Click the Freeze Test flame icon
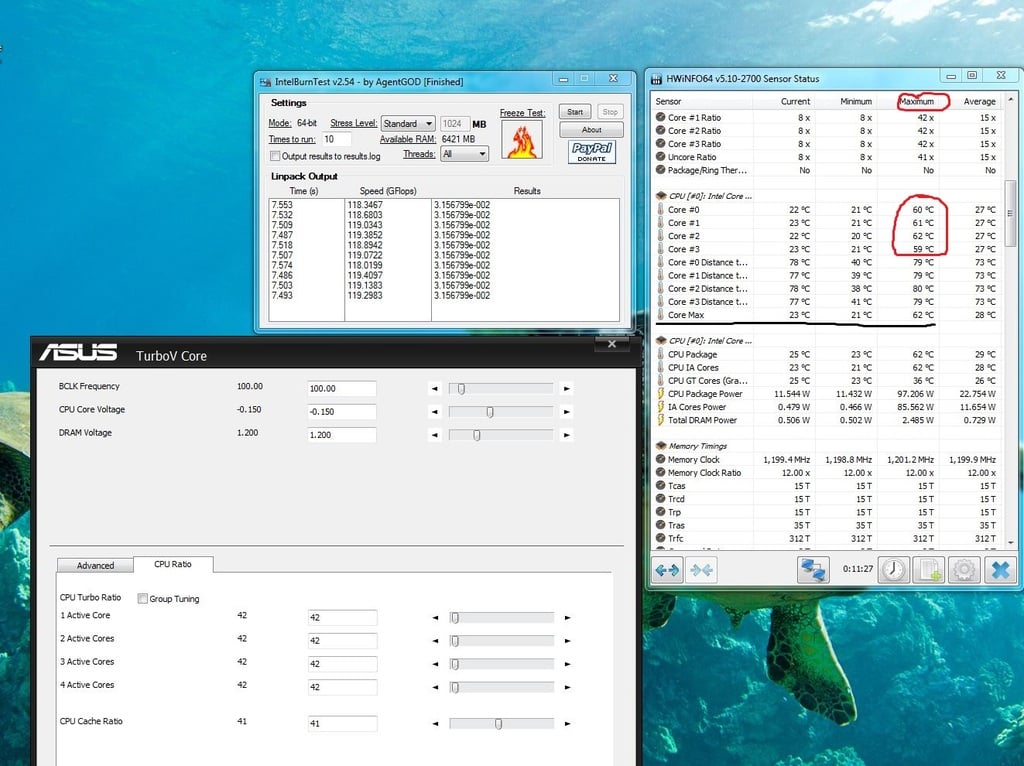Image resolution: width=1024 pixels, height=766 pixels. pos(522,139)
